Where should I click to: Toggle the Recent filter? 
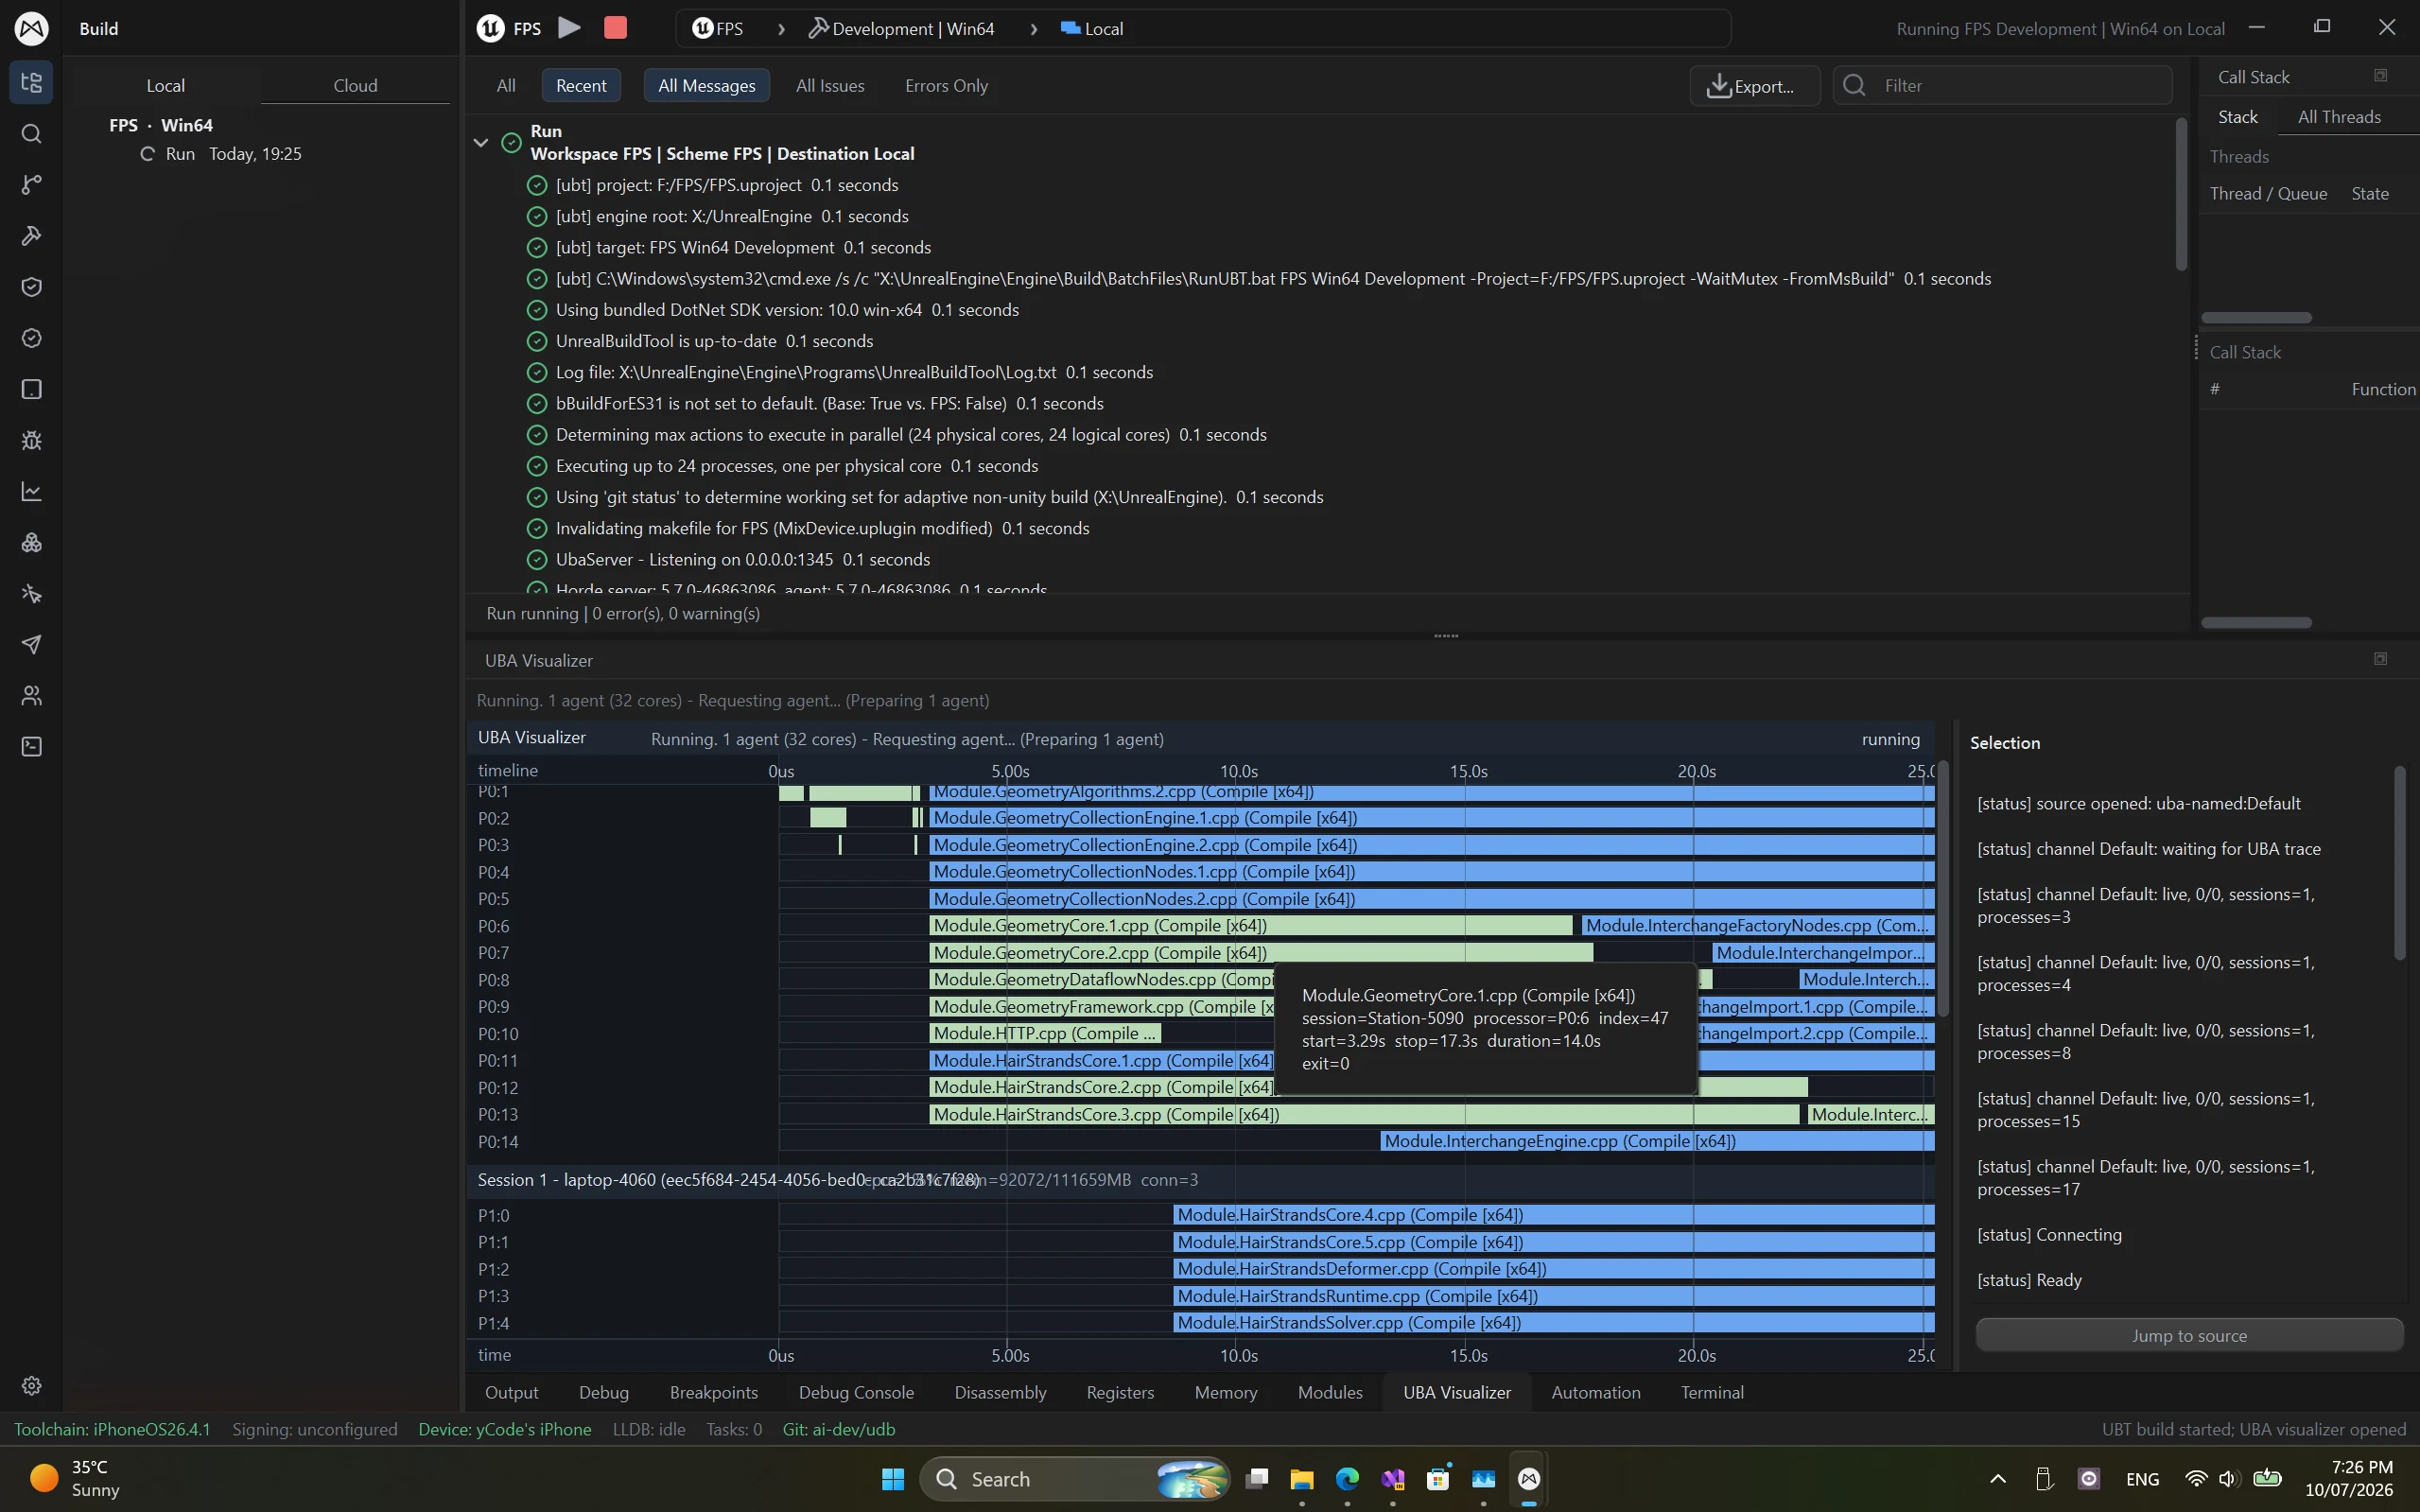tap(581, 85)
